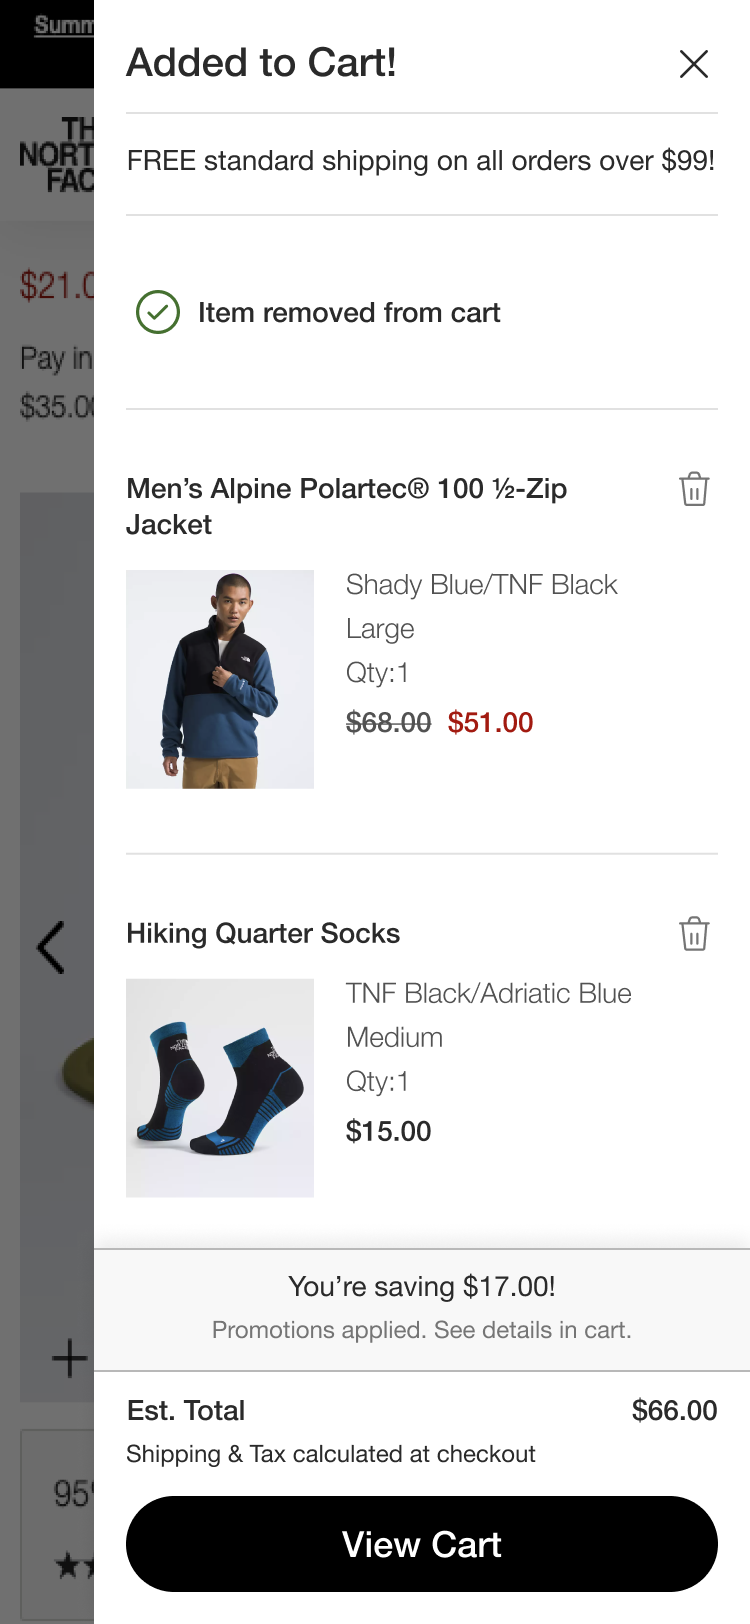Screen dimensions: 750x1624
Task: Click the partially hidden Summer link at top
Action: 64,25
